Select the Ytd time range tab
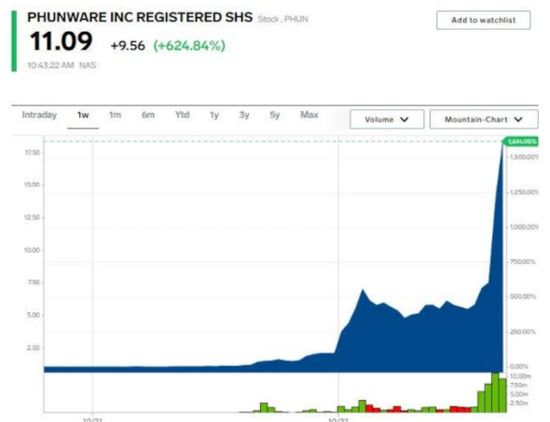 [x=182, y=115]
